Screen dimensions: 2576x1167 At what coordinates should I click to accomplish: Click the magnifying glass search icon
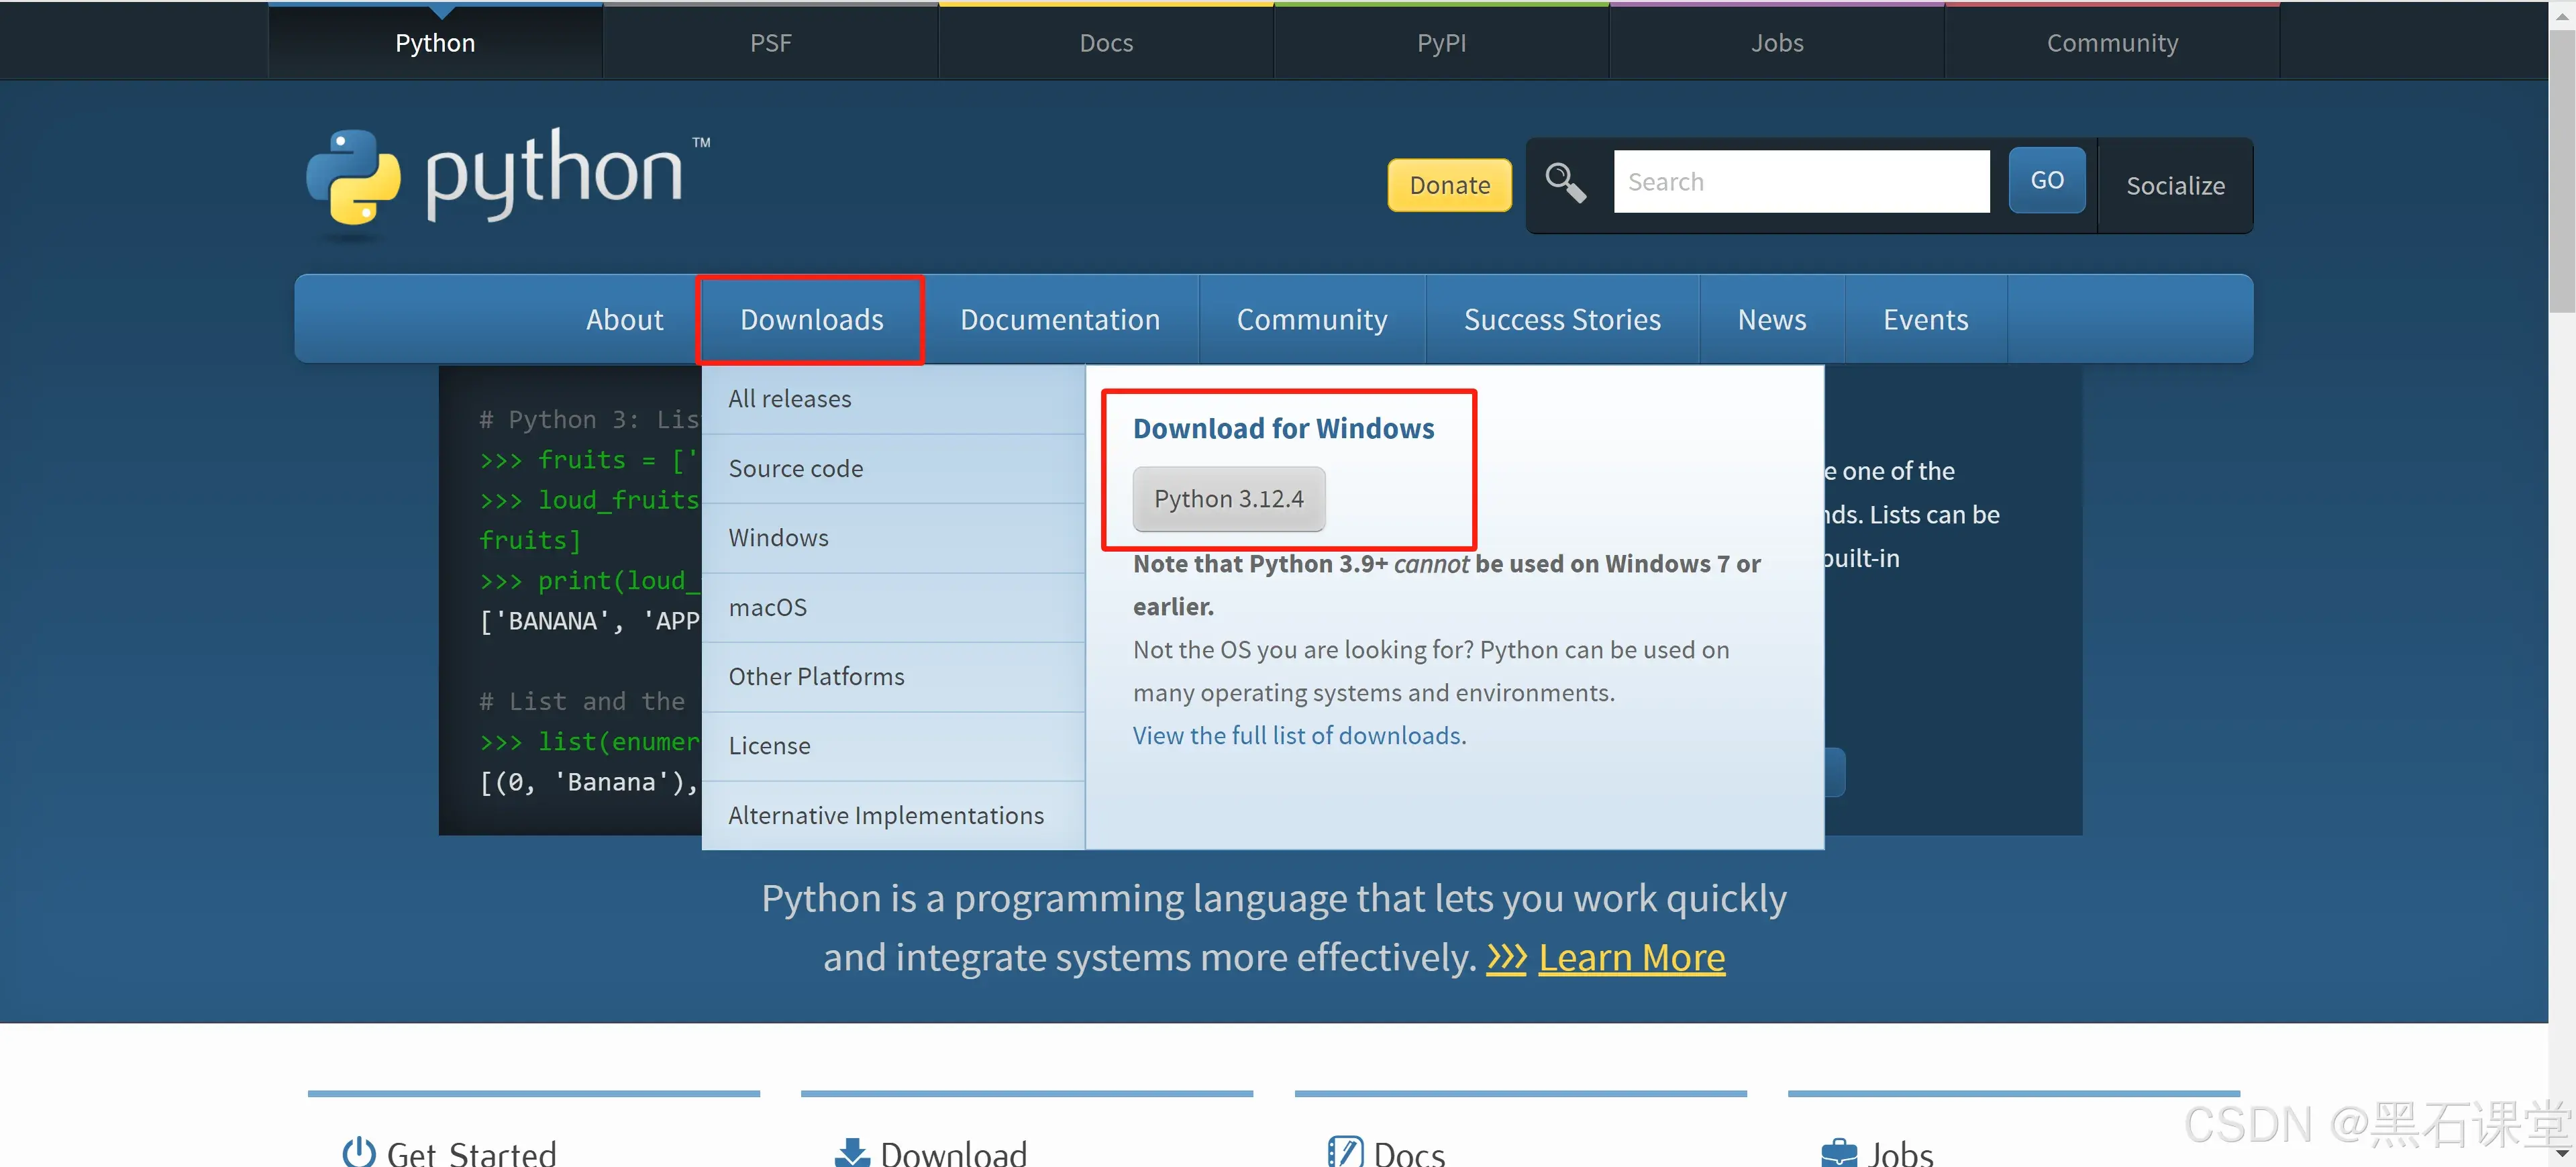(x=1565, y=182)
